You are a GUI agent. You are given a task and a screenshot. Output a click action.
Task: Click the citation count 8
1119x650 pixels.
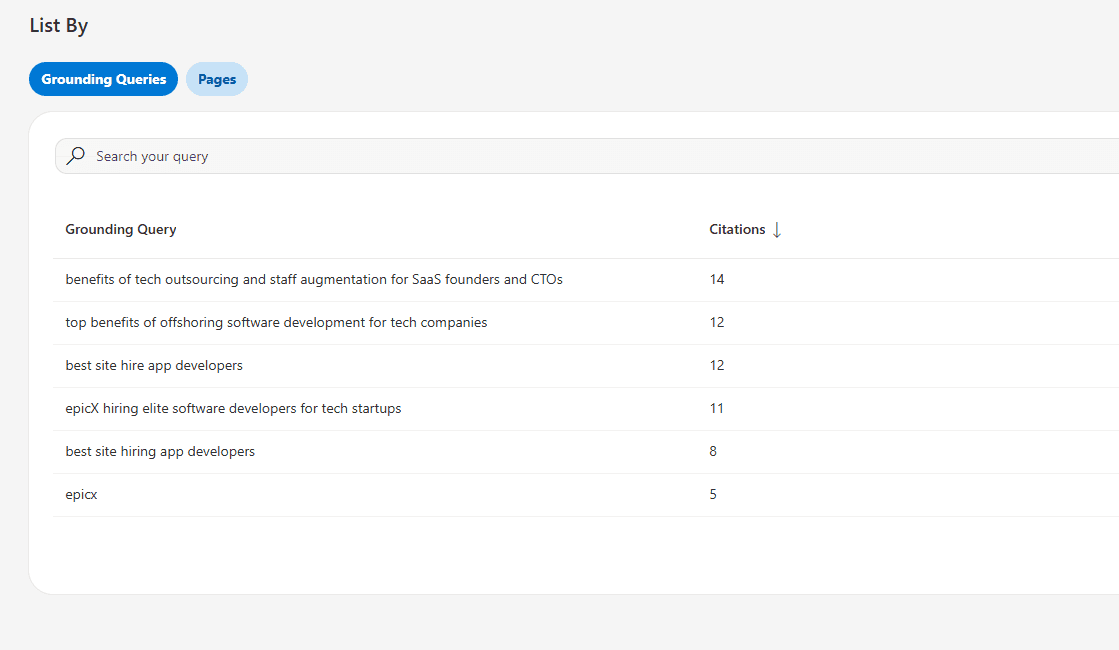click(713, 451)
